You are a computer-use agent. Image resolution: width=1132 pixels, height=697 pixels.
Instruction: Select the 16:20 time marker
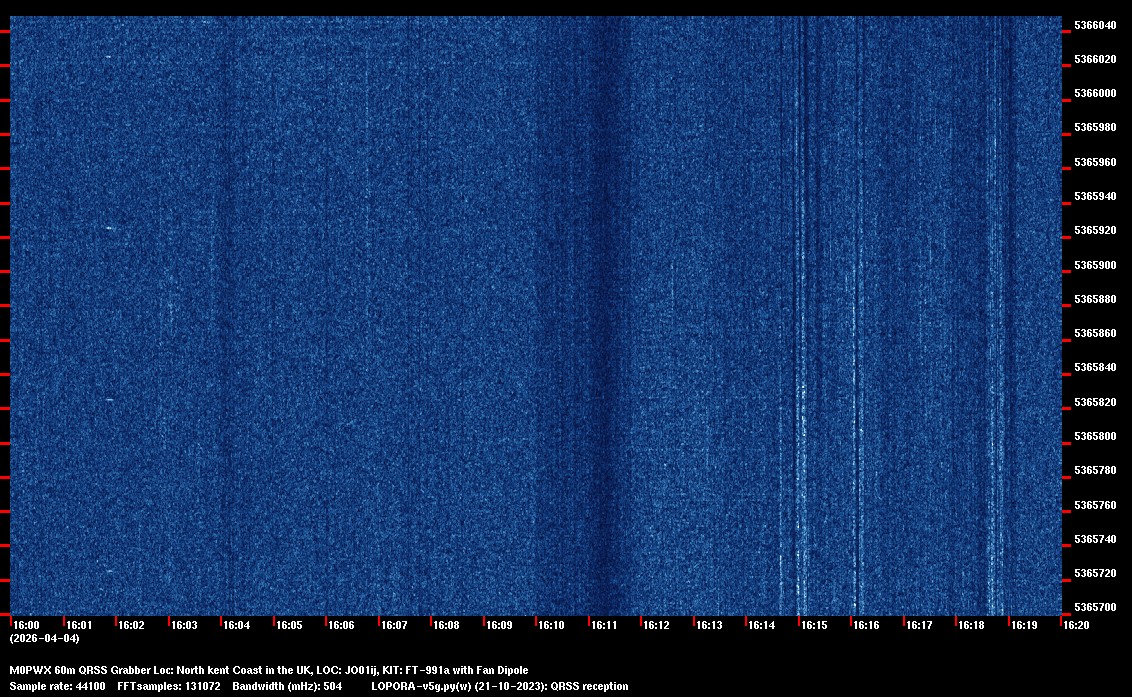(1076, 625)
